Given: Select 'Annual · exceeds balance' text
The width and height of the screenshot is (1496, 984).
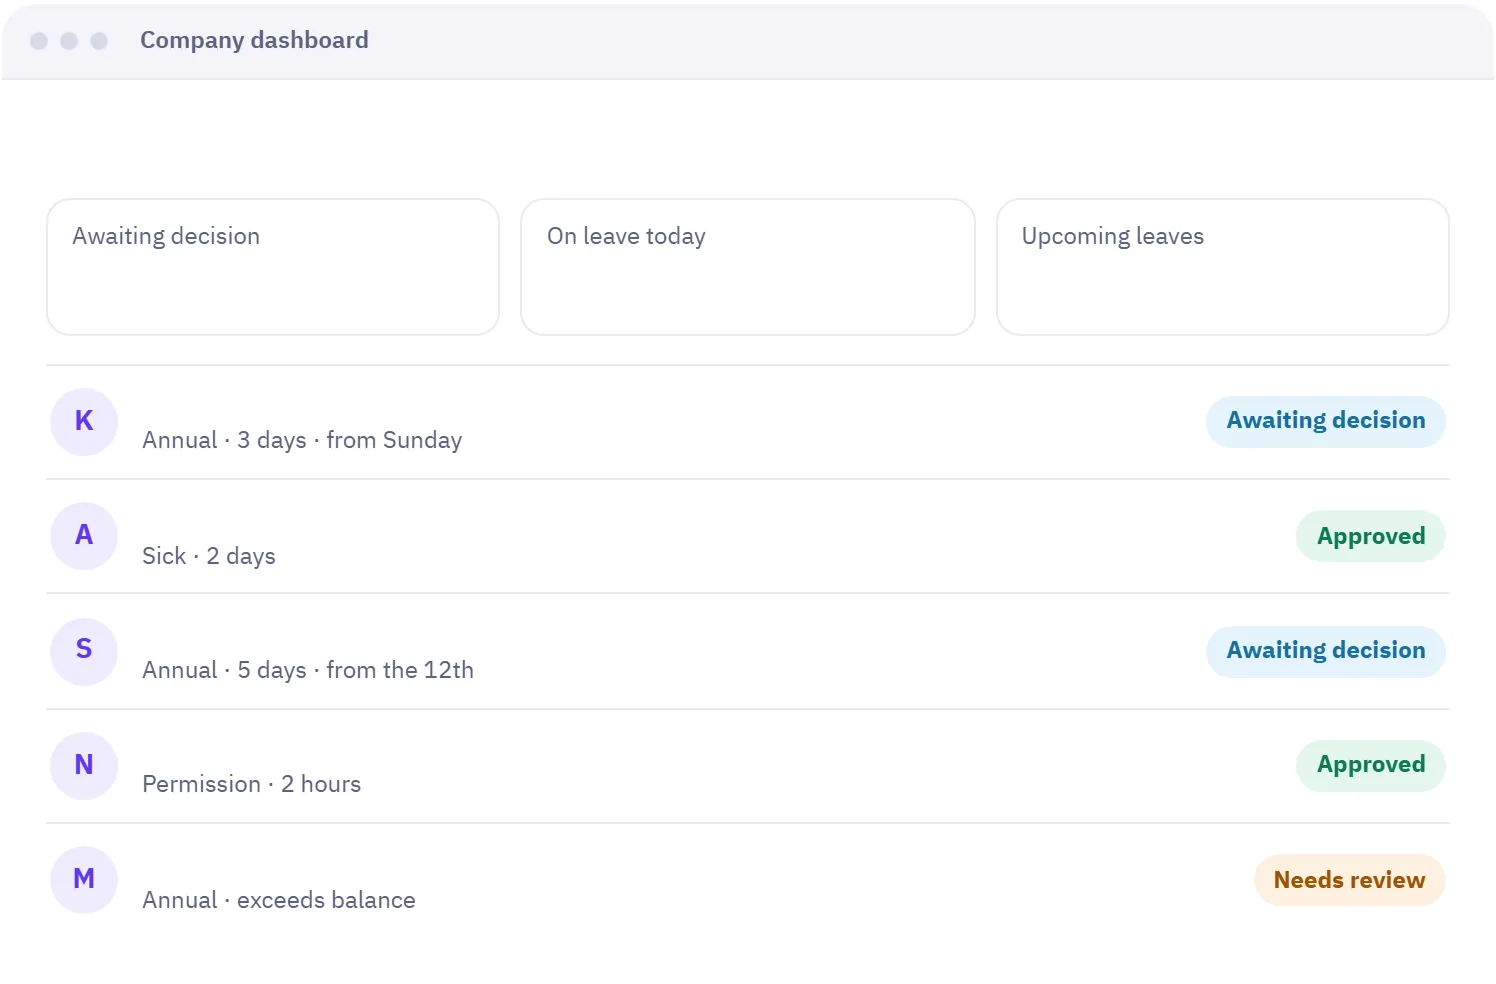Looking at the screenshot, I should (279, 900).
